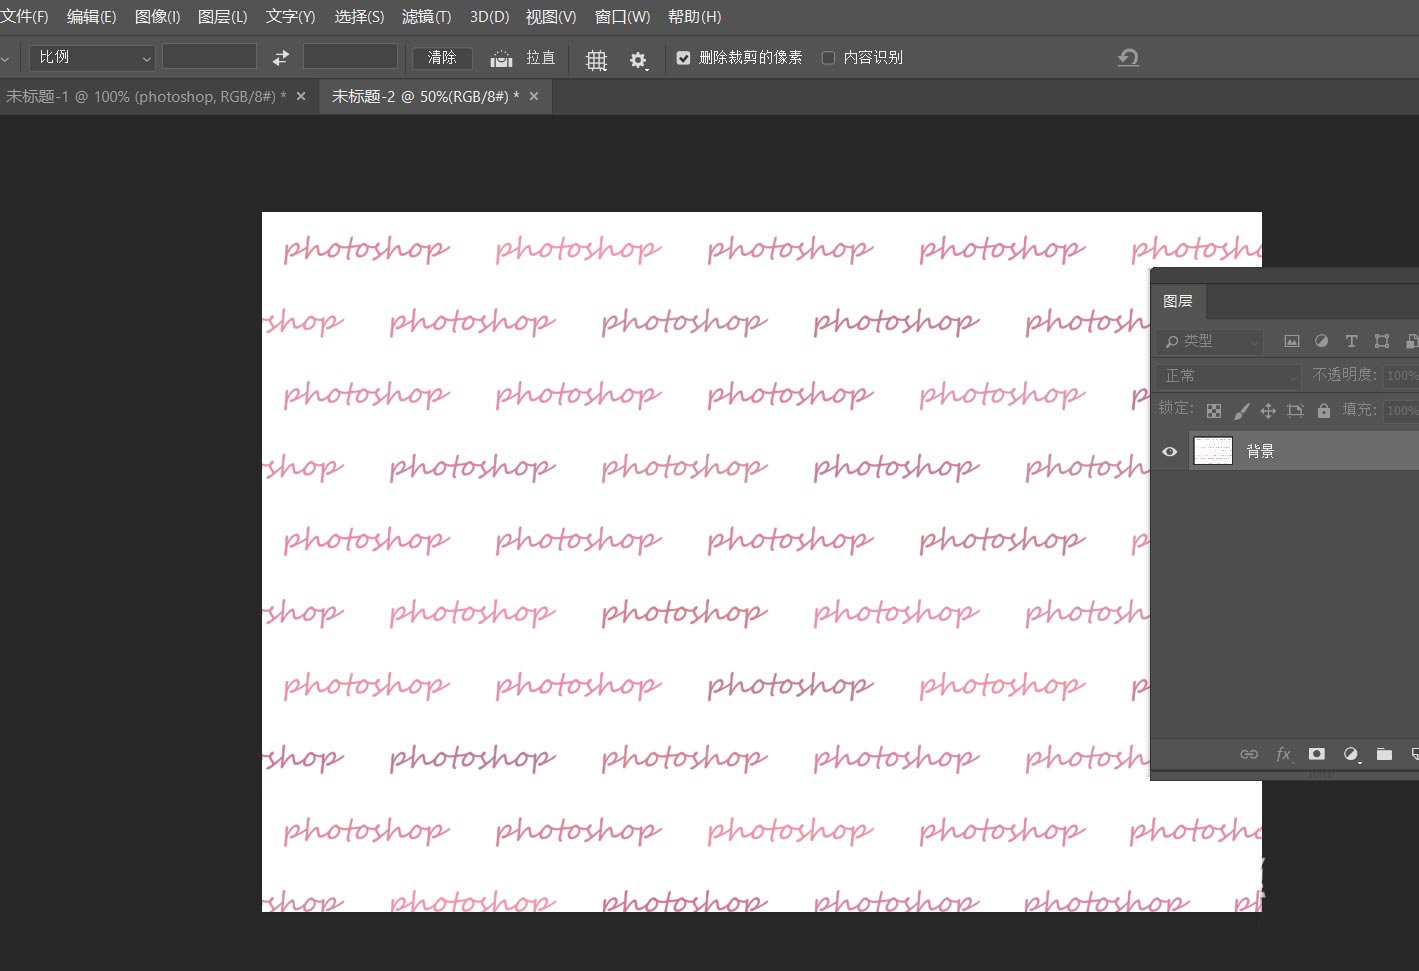Click the 填充 fill value field
This screenshot has height=971, width=1419.
[x=1401, y=410]
